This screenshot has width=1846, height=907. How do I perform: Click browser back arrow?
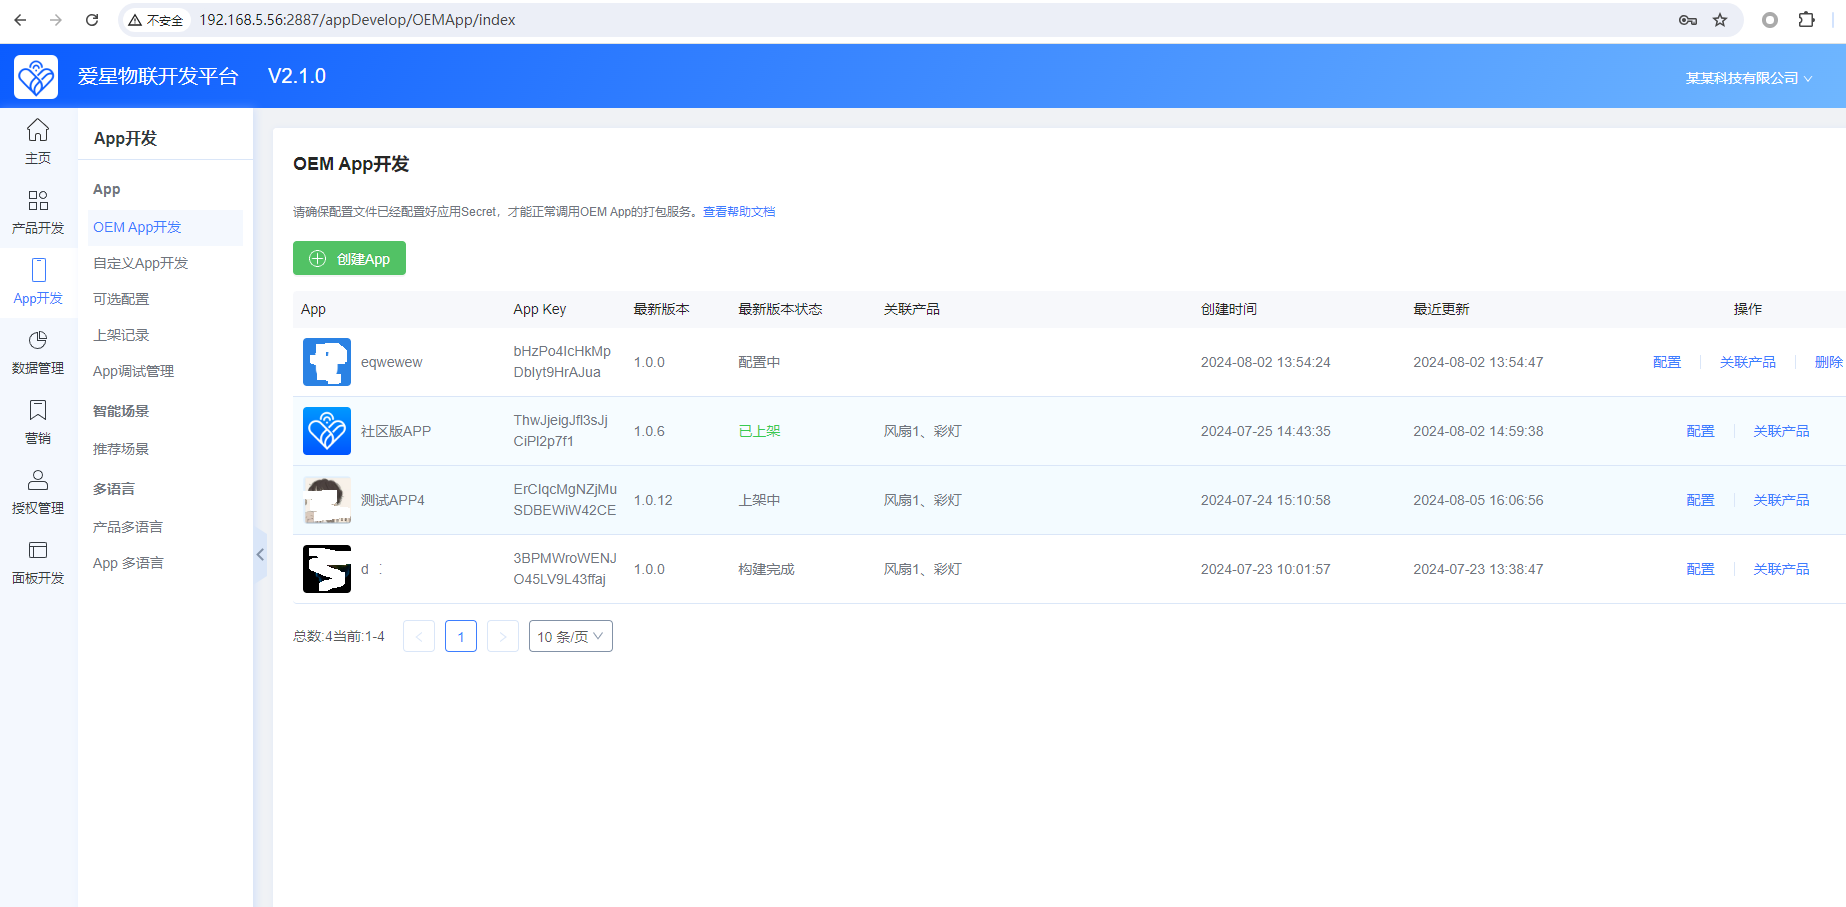tap(20, 20)
